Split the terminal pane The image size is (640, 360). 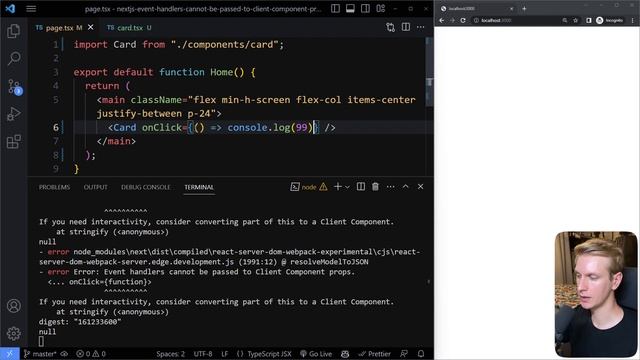pos(361,187)
